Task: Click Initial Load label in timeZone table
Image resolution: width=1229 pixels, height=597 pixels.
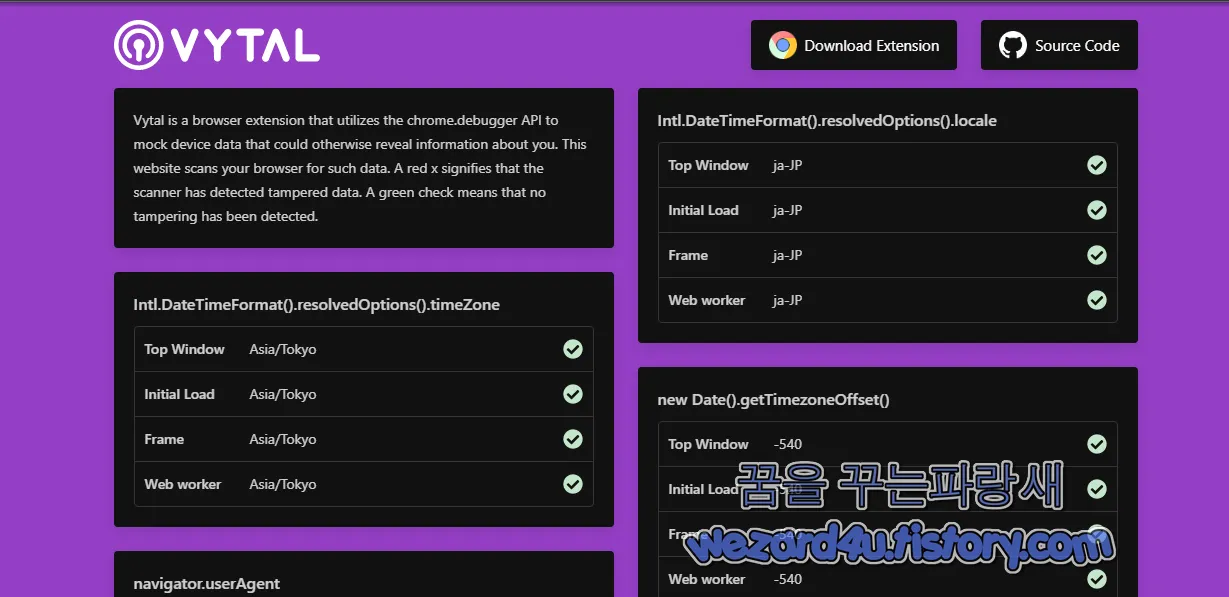Action: tap(179, 394)
